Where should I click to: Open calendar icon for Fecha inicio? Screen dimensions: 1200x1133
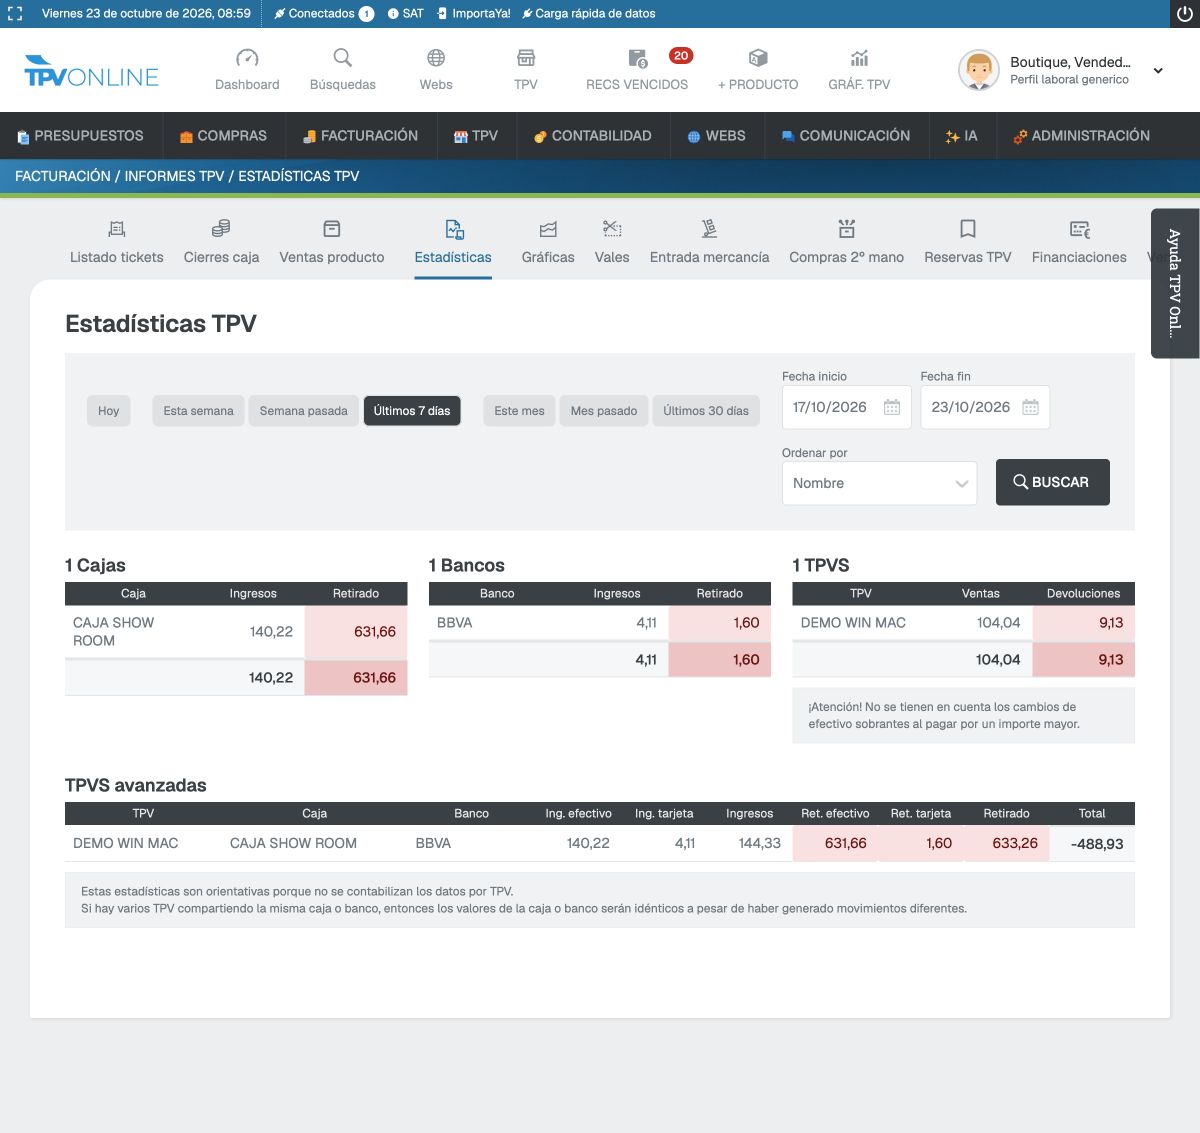coord(892,407)
